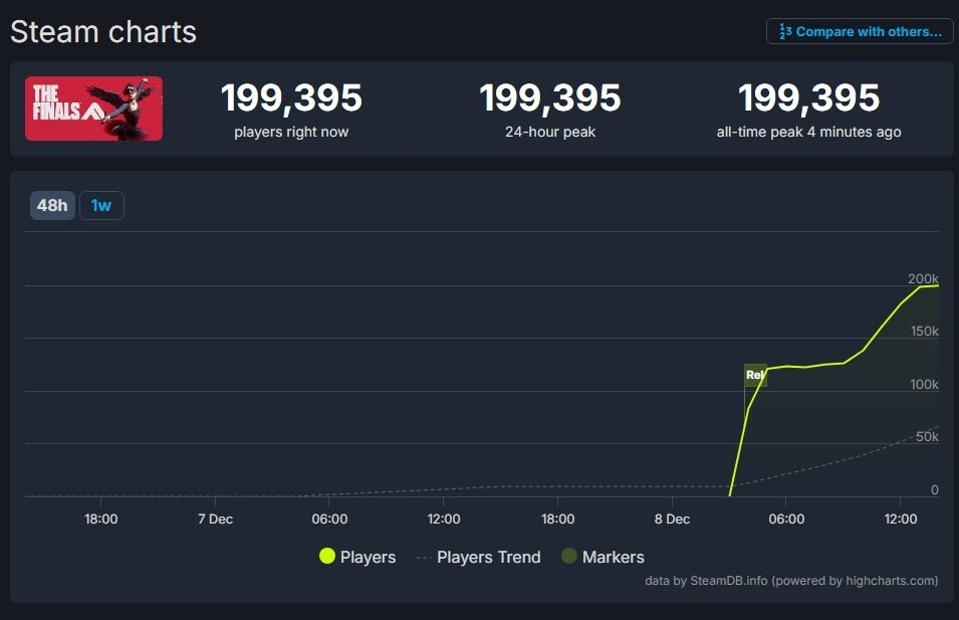Image resolution: width=959 pixels, height=620 pixels.
Task: Click the 24-hour peak value
Action: [550, 98]
